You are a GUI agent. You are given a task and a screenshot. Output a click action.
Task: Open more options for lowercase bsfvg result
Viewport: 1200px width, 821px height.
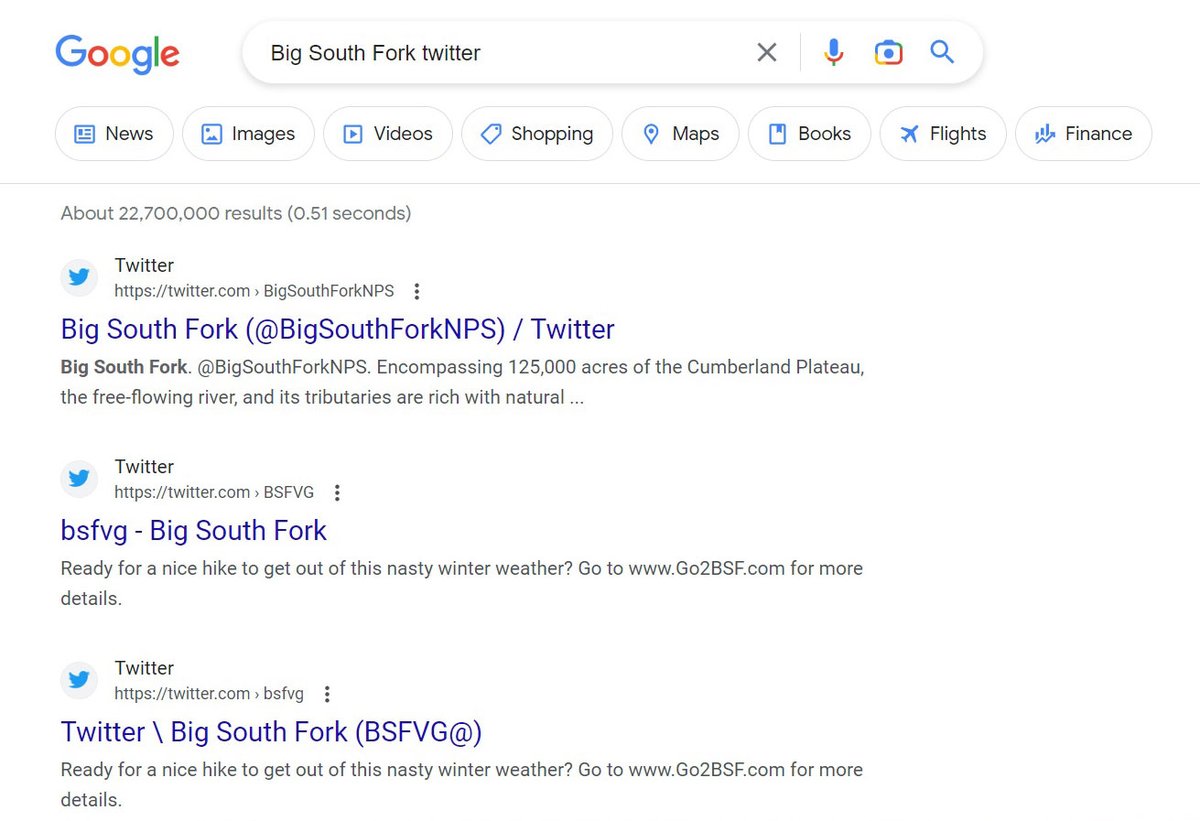(x=327, y=694)
